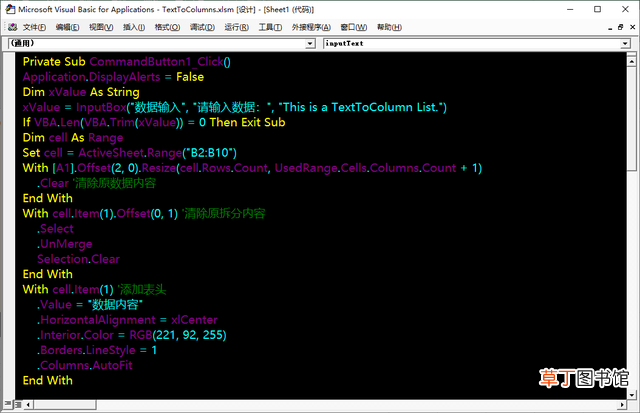Image resolution: width=640 pixels, height=413 pixels.
Task: Click the vertical scrollbar up arrow
Action: coord(631,62)
